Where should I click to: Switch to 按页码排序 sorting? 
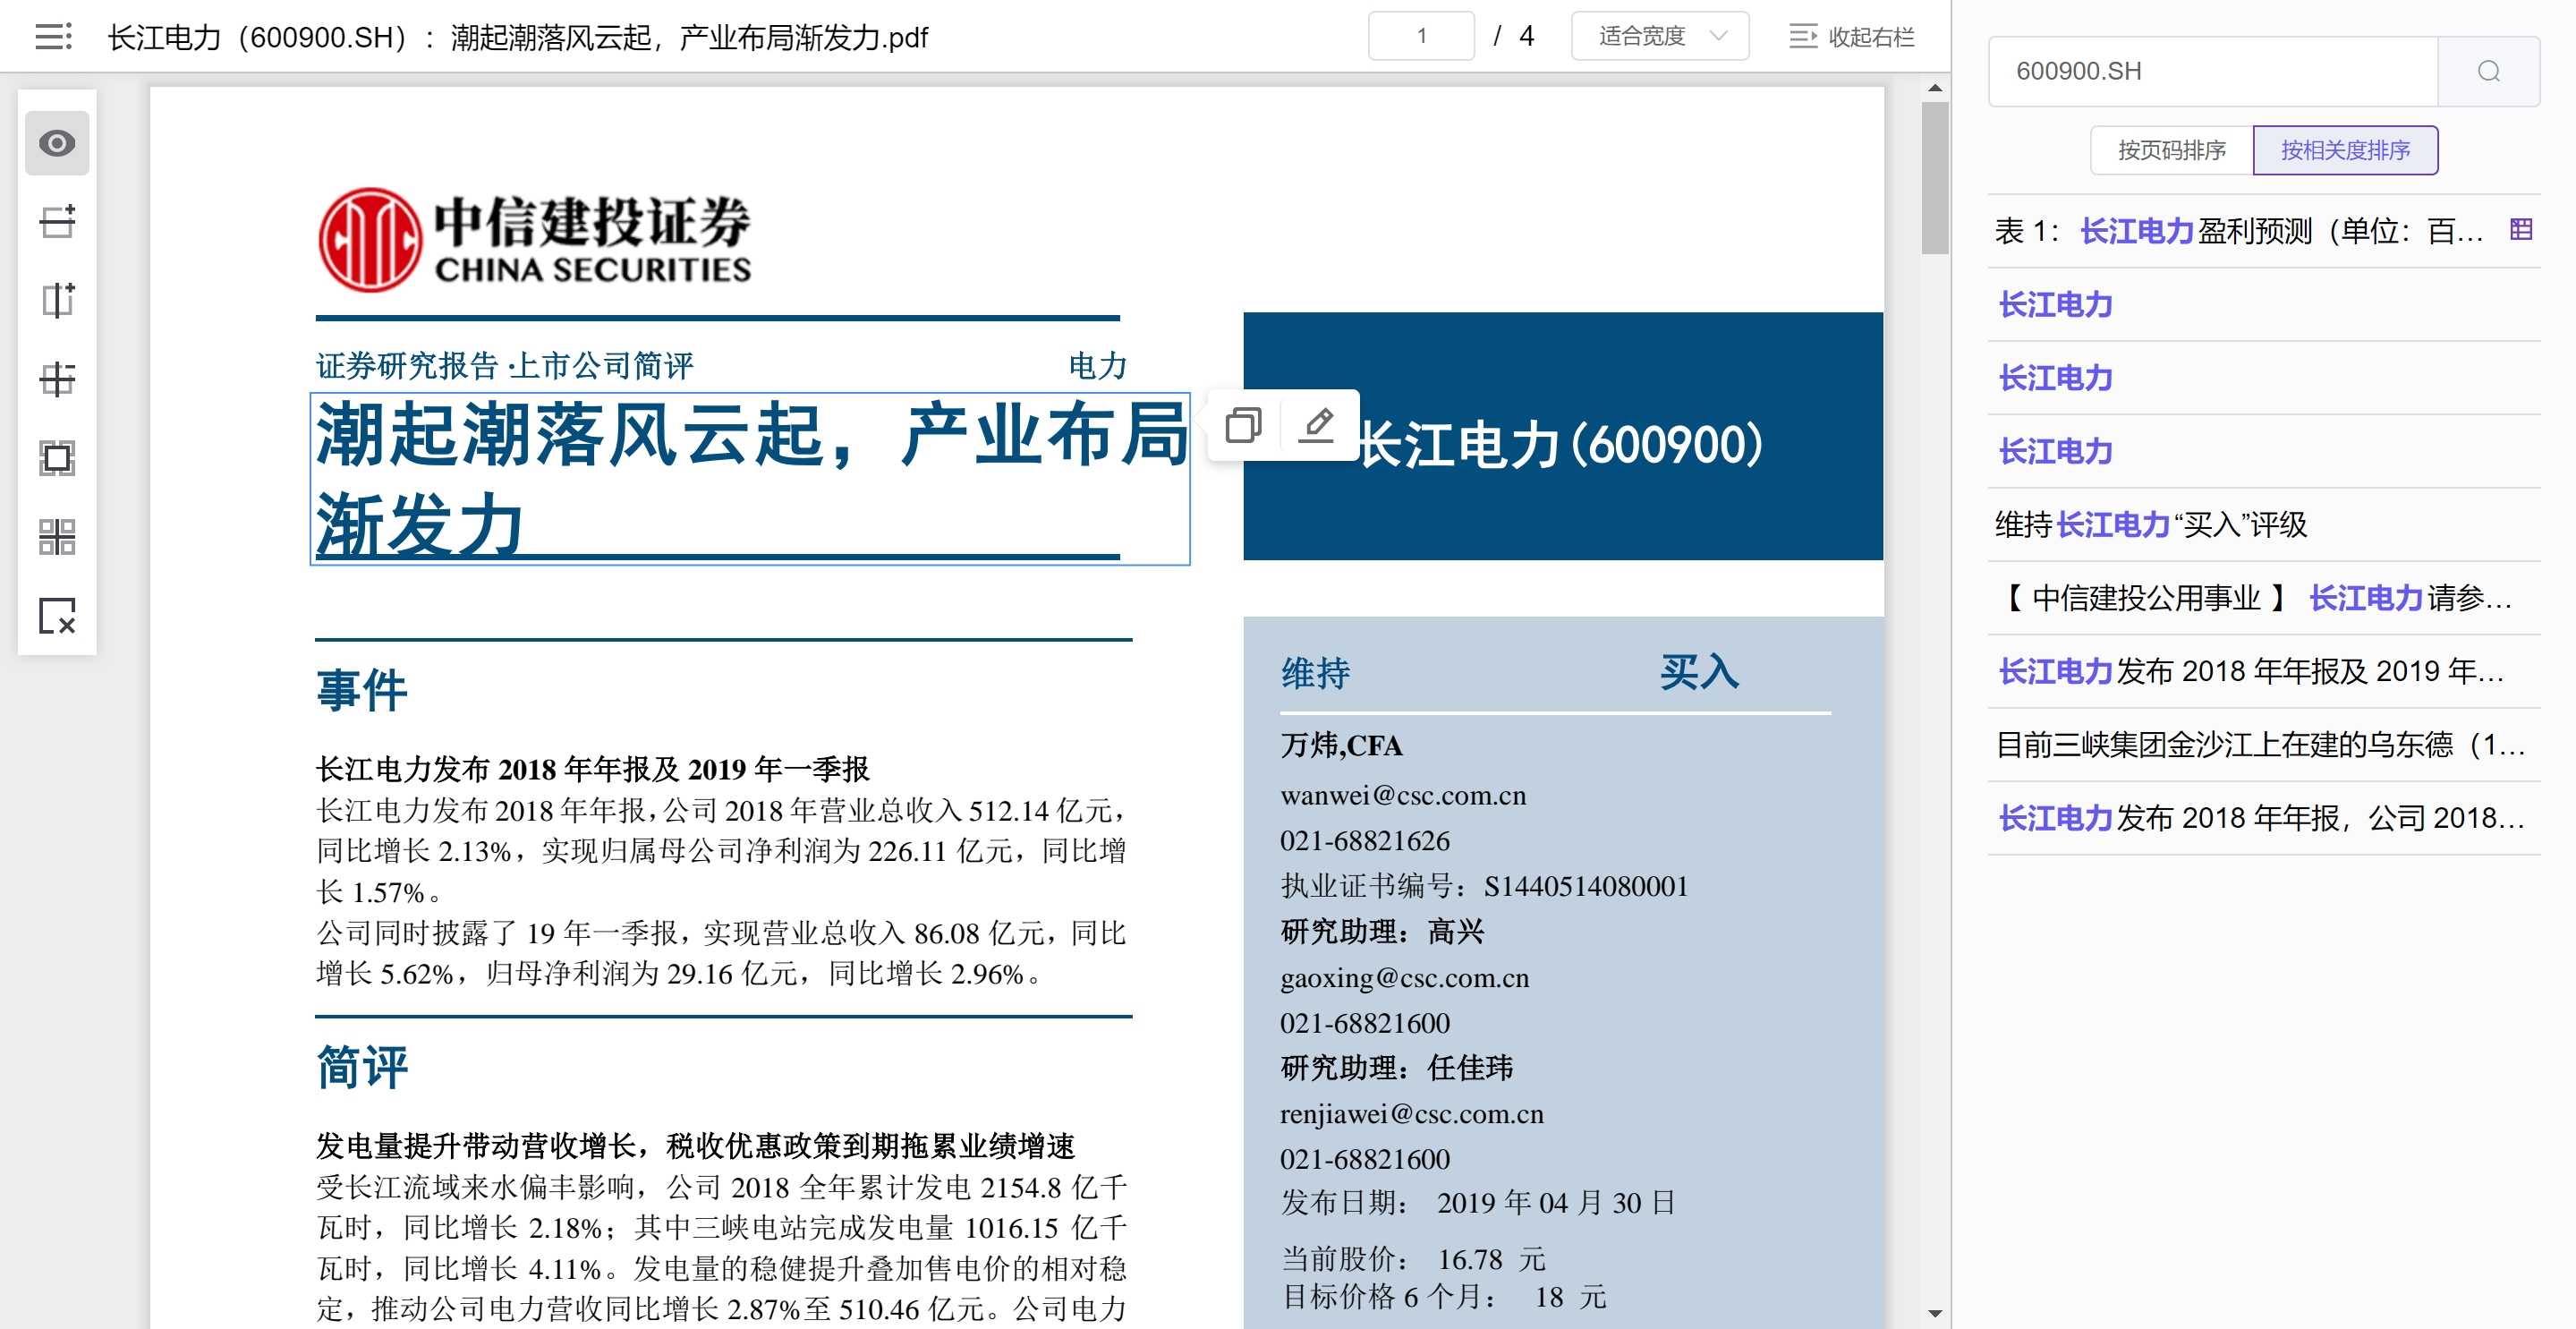tap(2171, 150)
